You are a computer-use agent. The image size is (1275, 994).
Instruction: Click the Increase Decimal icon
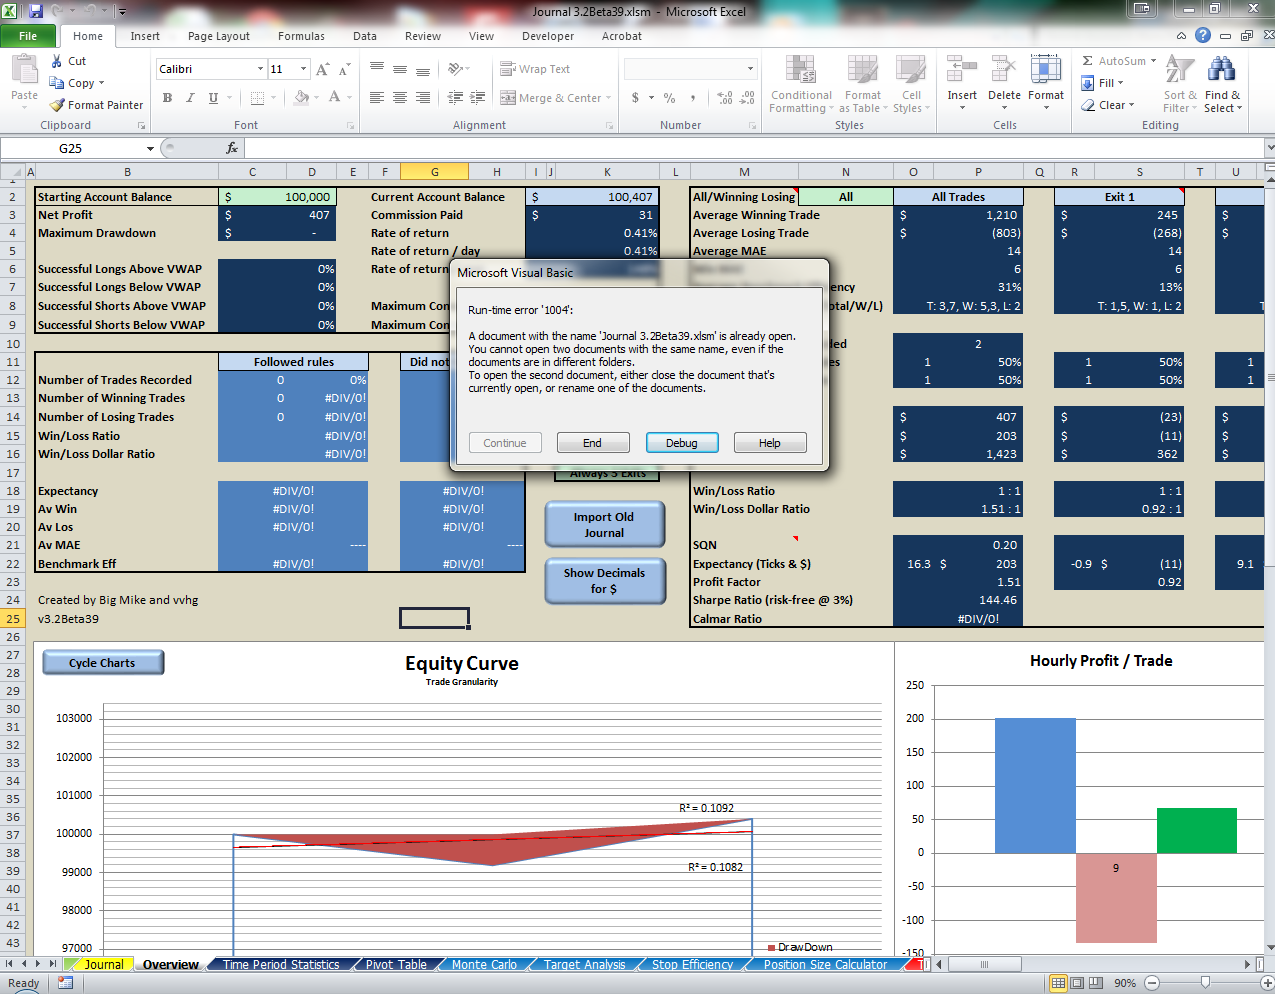724,98
